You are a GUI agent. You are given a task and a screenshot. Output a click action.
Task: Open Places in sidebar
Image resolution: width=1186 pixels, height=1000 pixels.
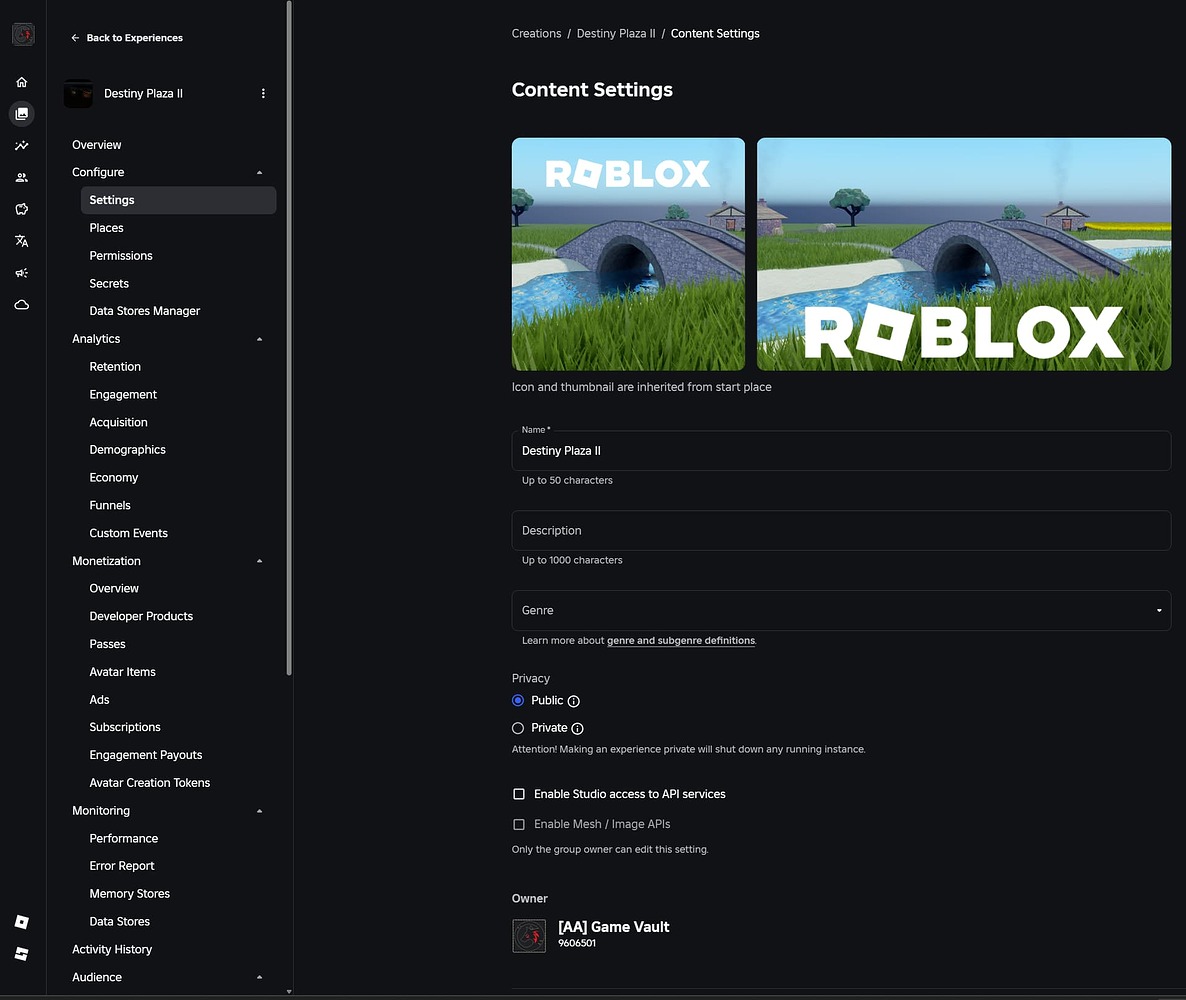[x=107, y=228]
